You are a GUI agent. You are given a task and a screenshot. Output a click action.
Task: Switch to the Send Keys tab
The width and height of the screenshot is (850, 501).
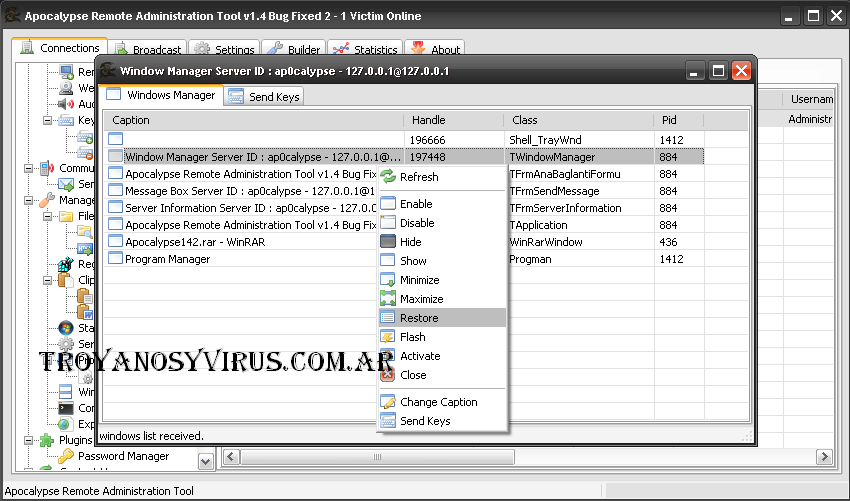click(264, 97)
